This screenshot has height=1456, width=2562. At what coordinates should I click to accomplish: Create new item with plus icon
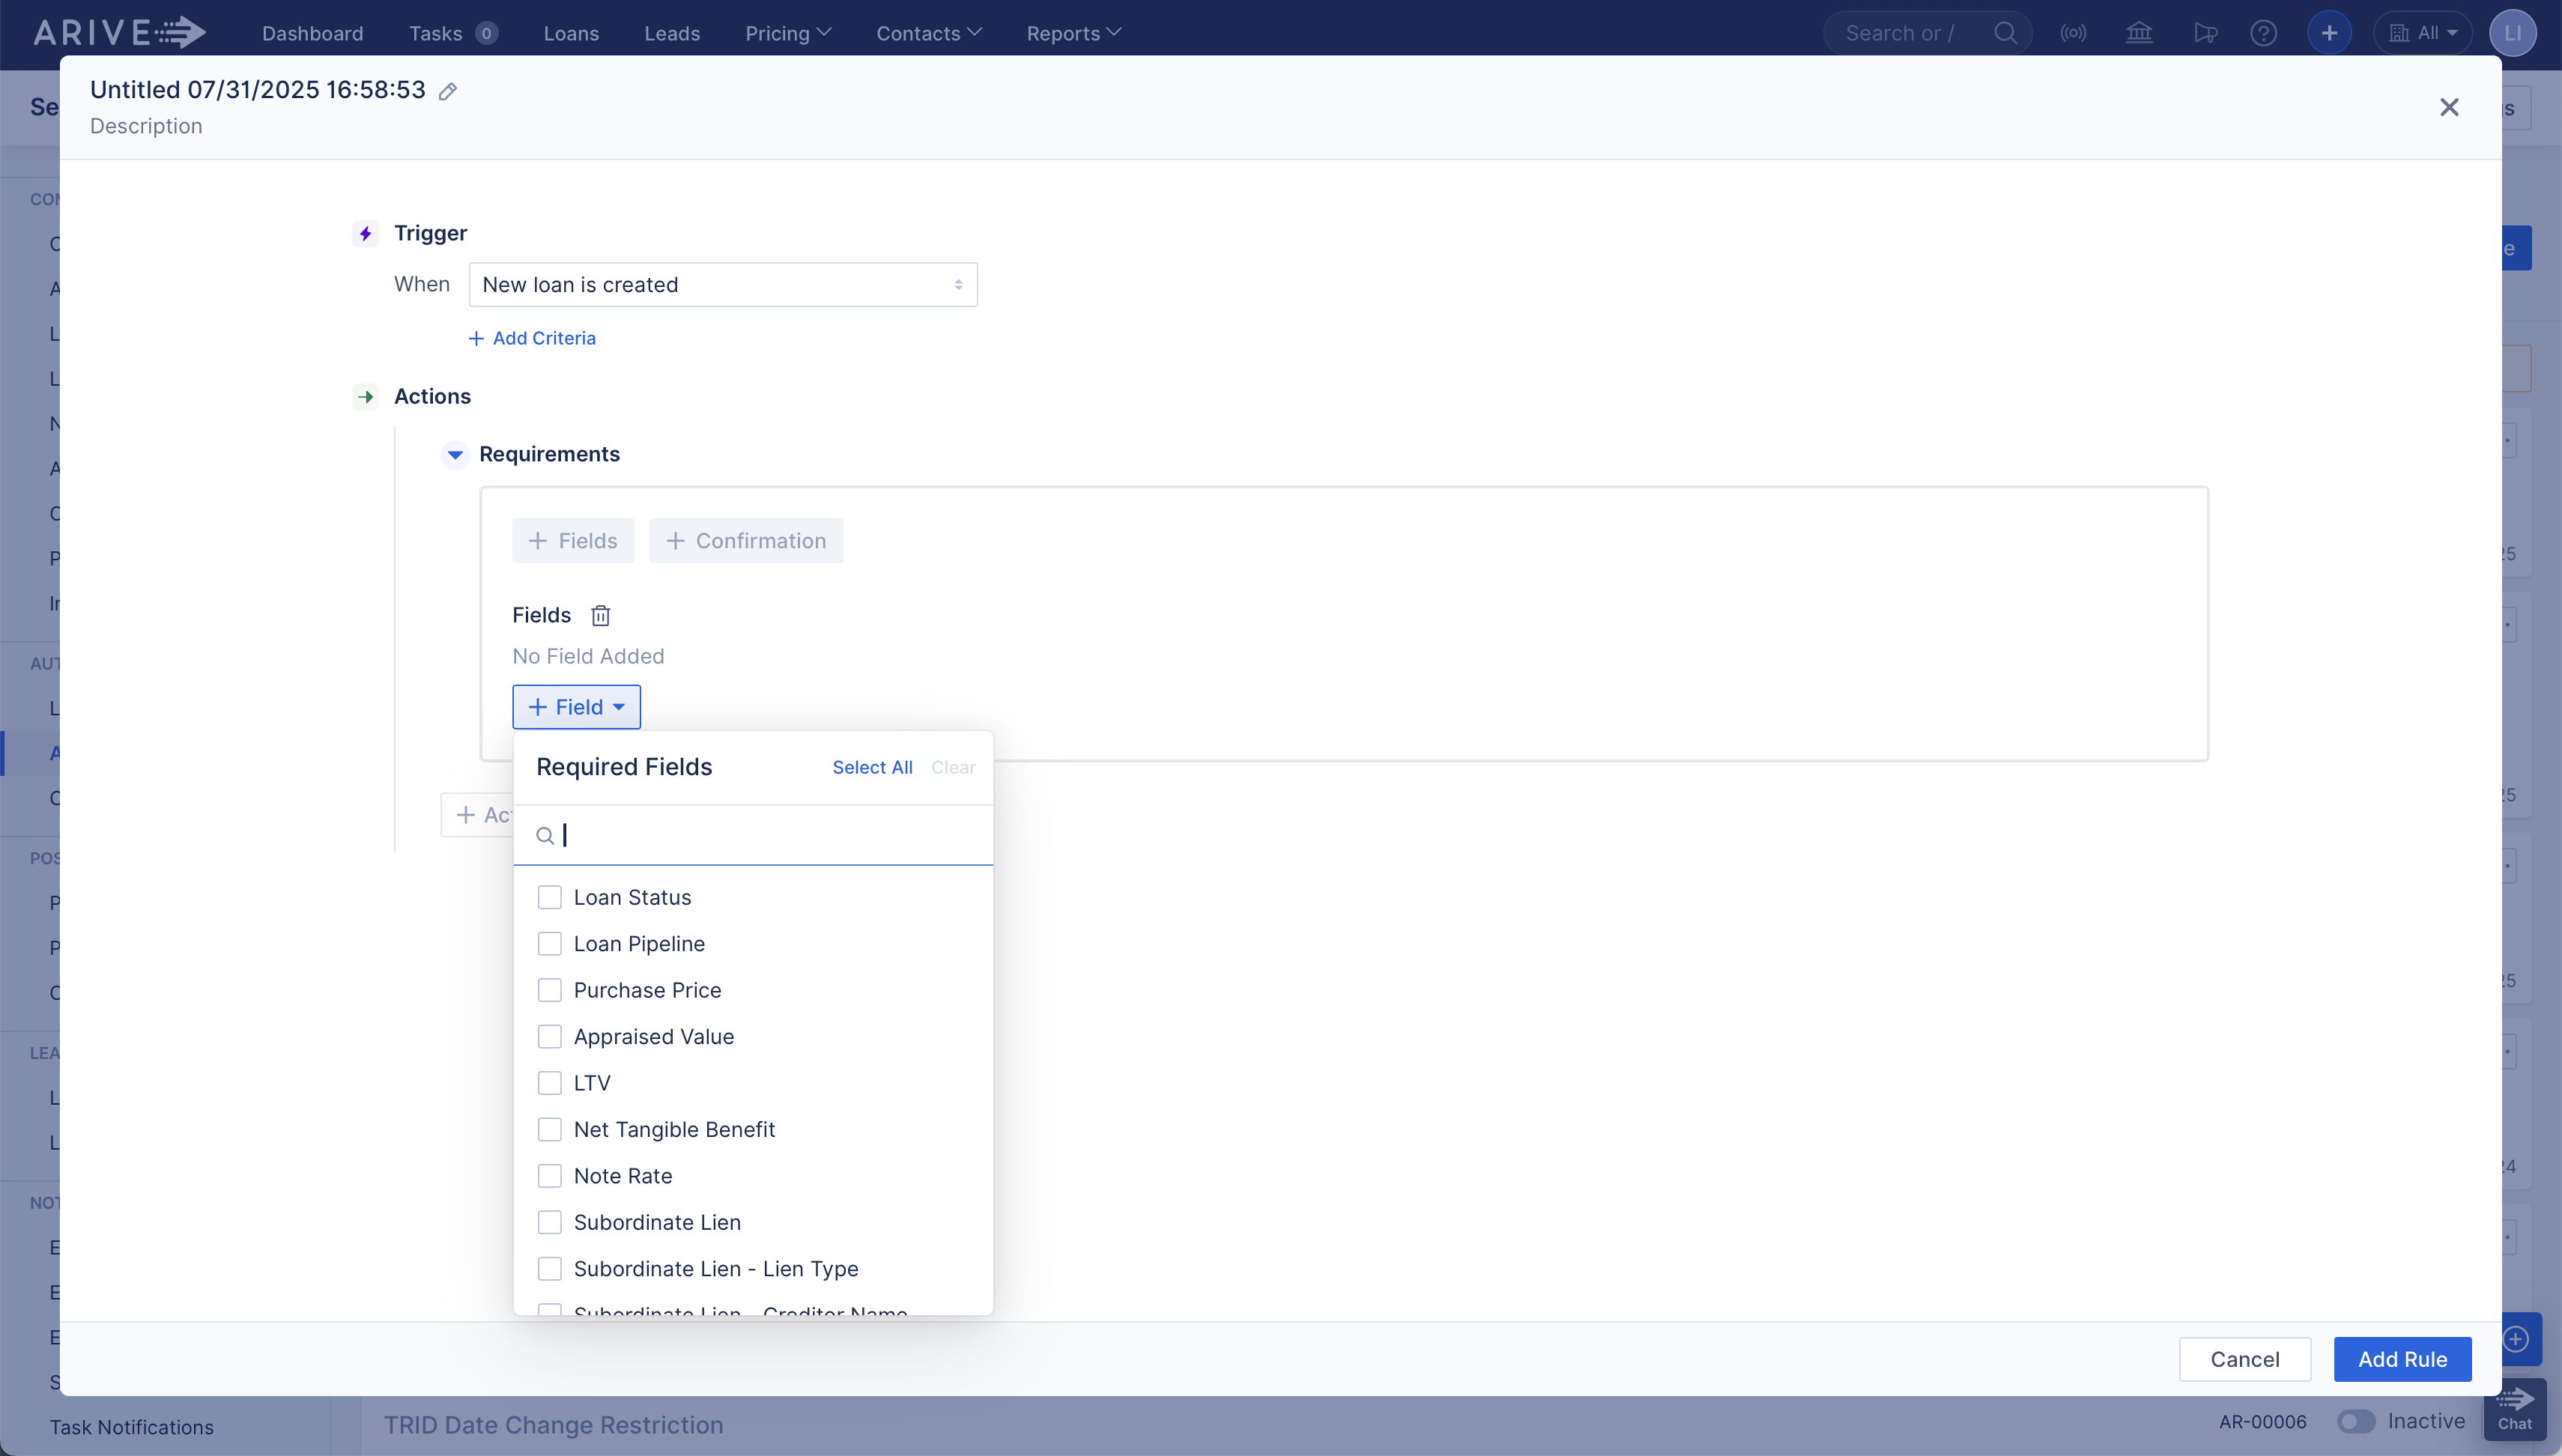(x=2329, y=32)
